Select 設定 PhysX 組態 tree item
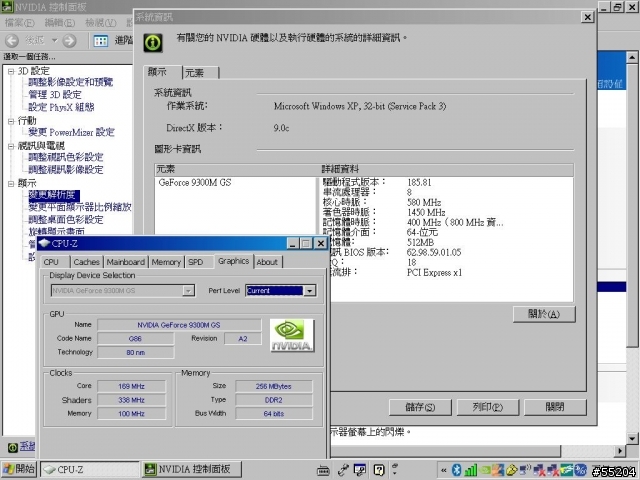 (x=61, y=107)
